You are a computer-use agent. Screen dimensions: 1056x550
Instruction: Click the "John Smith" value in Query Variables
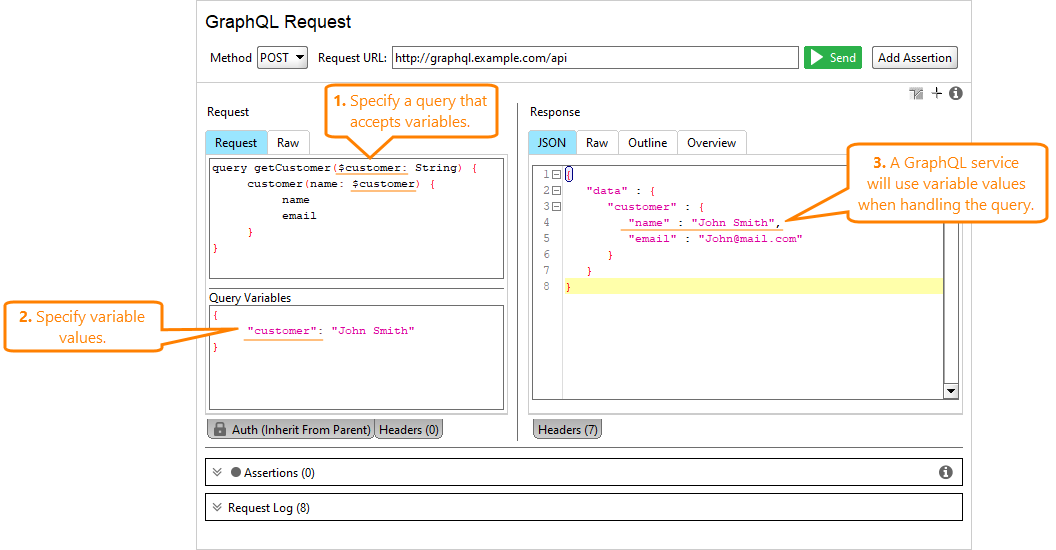[x=372, y=331]
